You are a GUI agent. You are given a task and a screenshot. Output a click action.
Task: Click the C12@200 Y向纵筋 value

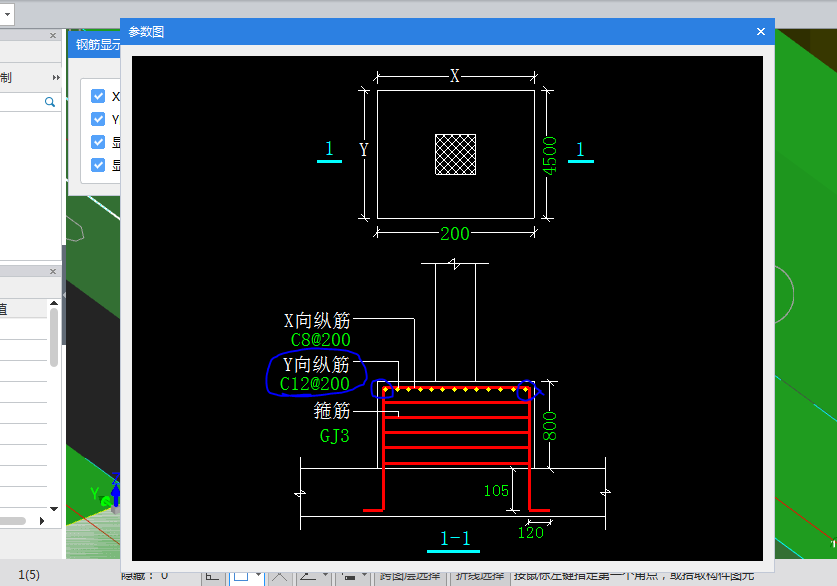pos(314,383)
